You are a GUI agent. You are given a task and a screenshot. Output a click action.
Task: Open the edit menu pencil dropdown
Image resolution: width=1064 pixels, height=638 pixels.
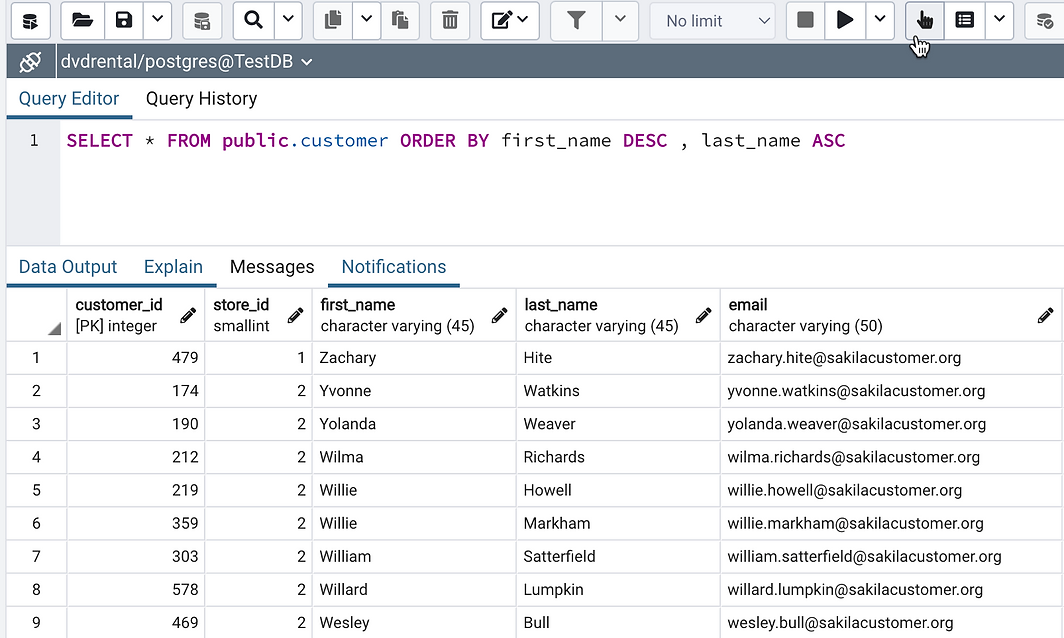(510, 20)
